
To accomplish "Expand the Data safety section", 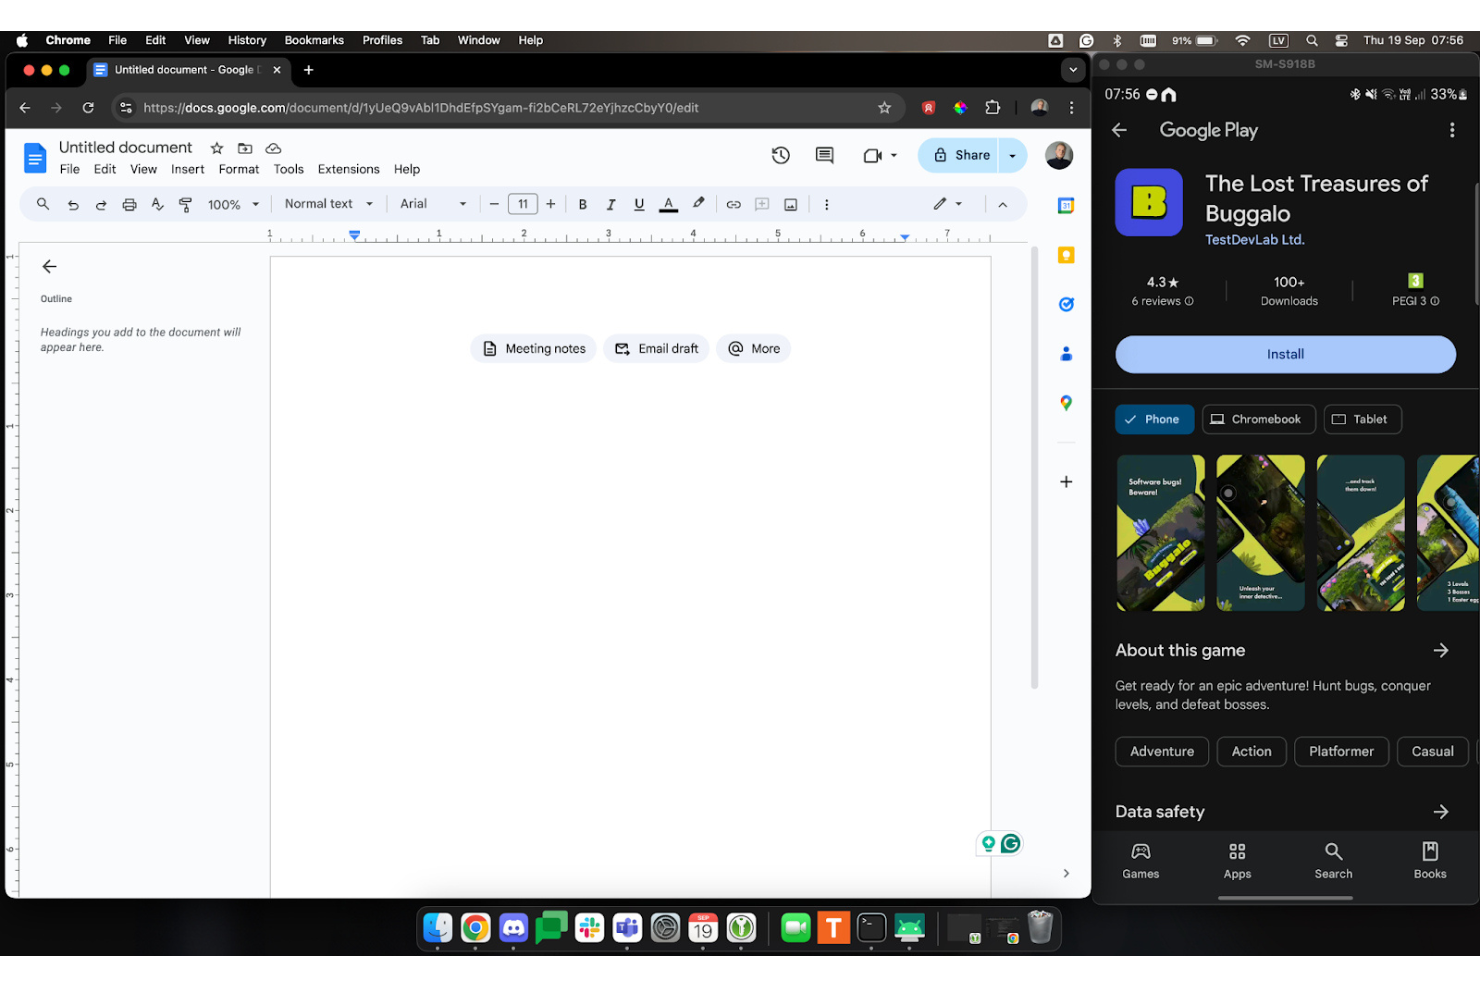I will (x=1441, y=812).
